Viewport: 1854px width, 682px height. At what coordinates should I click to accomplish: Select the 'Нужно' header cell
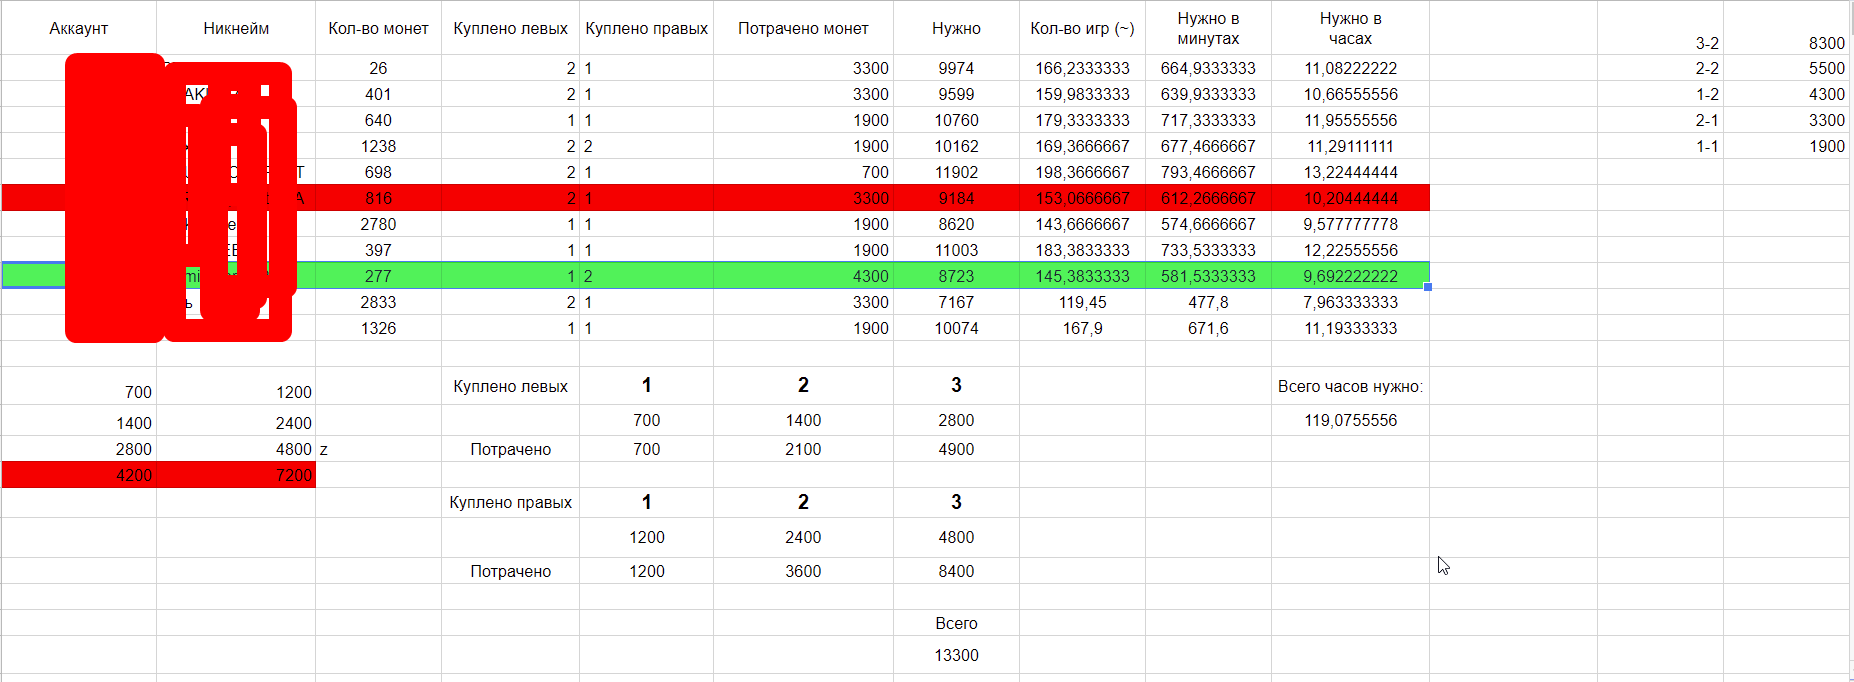[956, 28]
